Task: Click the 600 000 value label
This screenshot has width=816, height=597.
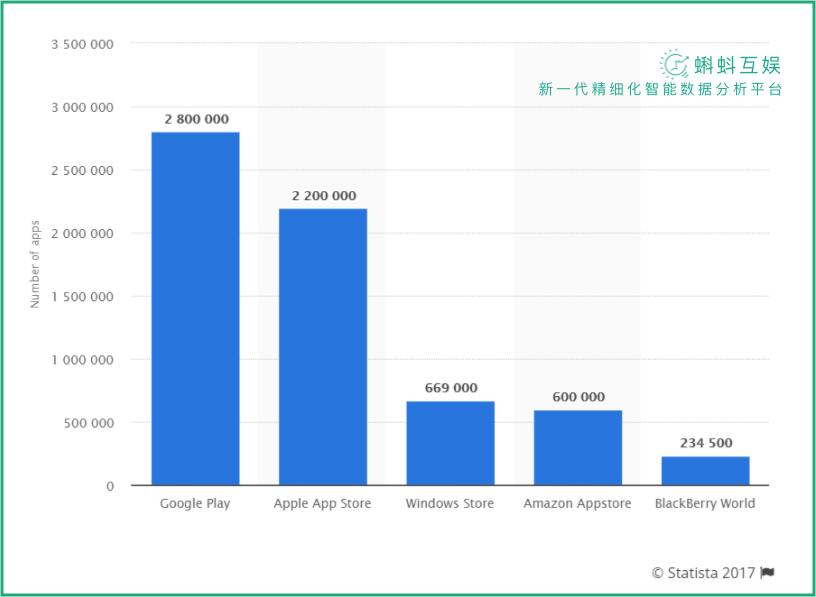Action: [x=579, y=397]
